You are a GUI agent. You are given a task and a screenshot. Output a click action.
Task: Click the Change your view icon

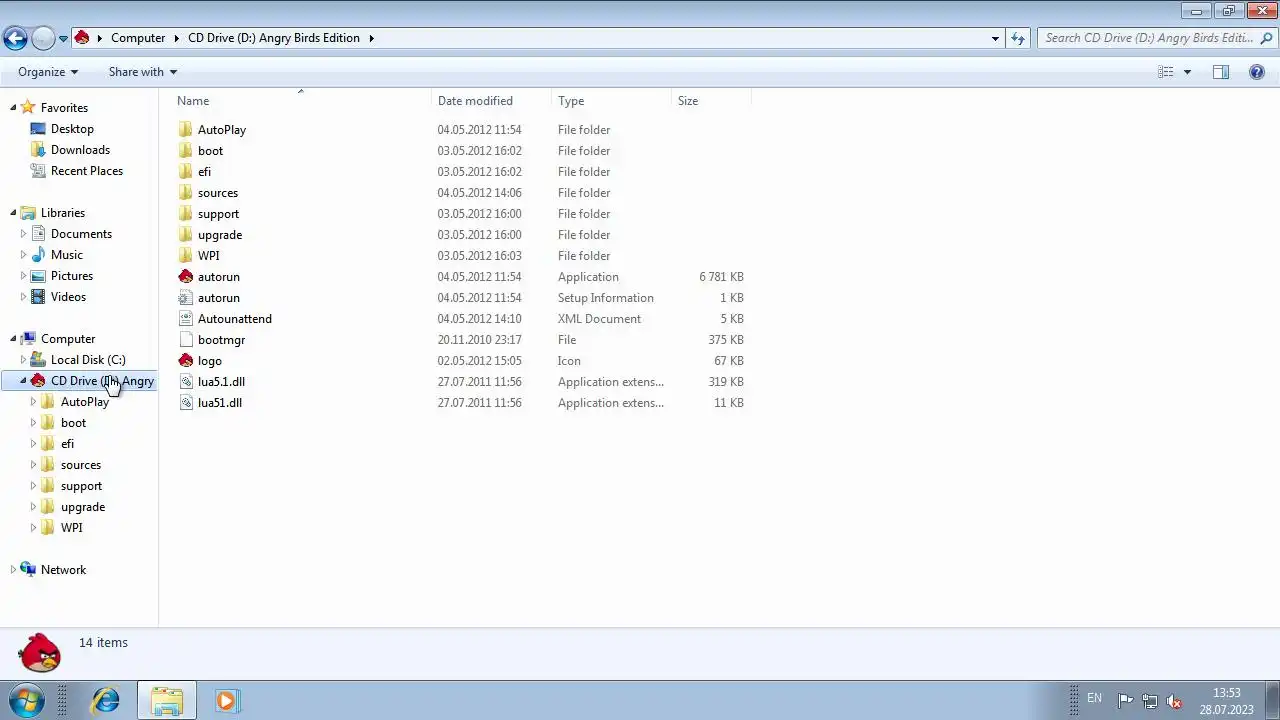coord(1166,72)
